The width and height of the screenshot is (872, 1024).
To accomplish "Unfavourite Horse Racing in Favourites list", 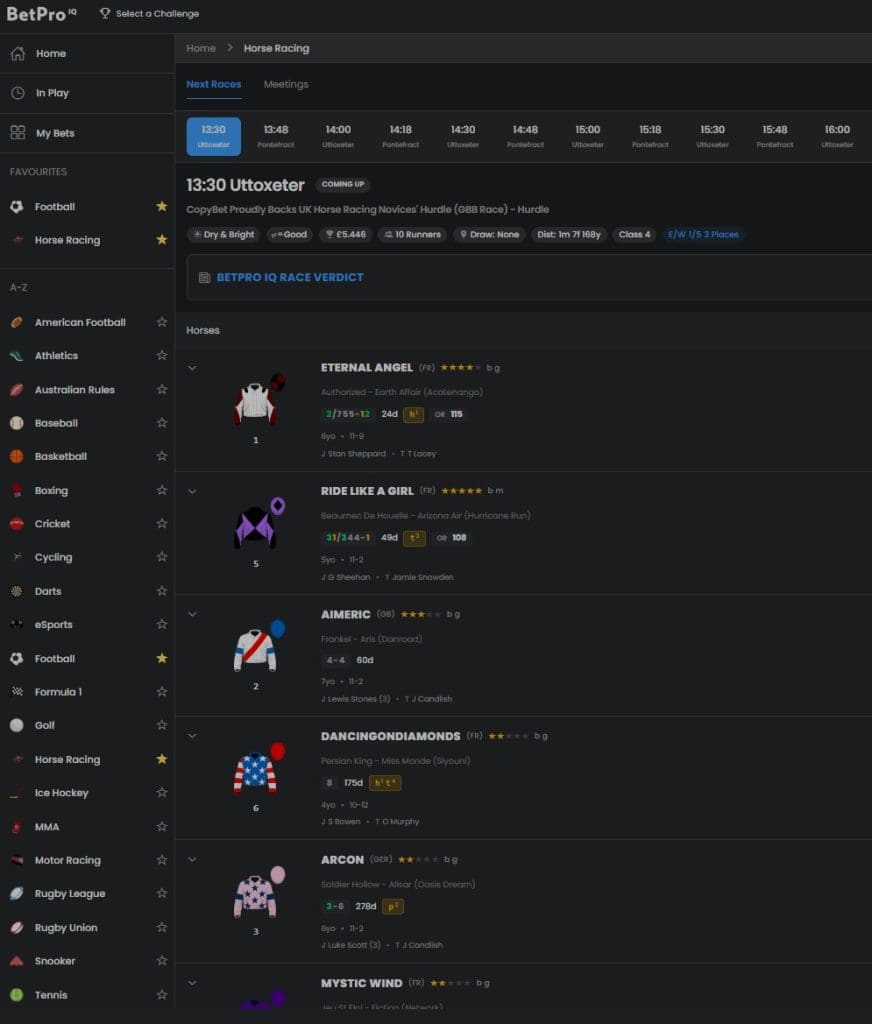I will (161, 240).
